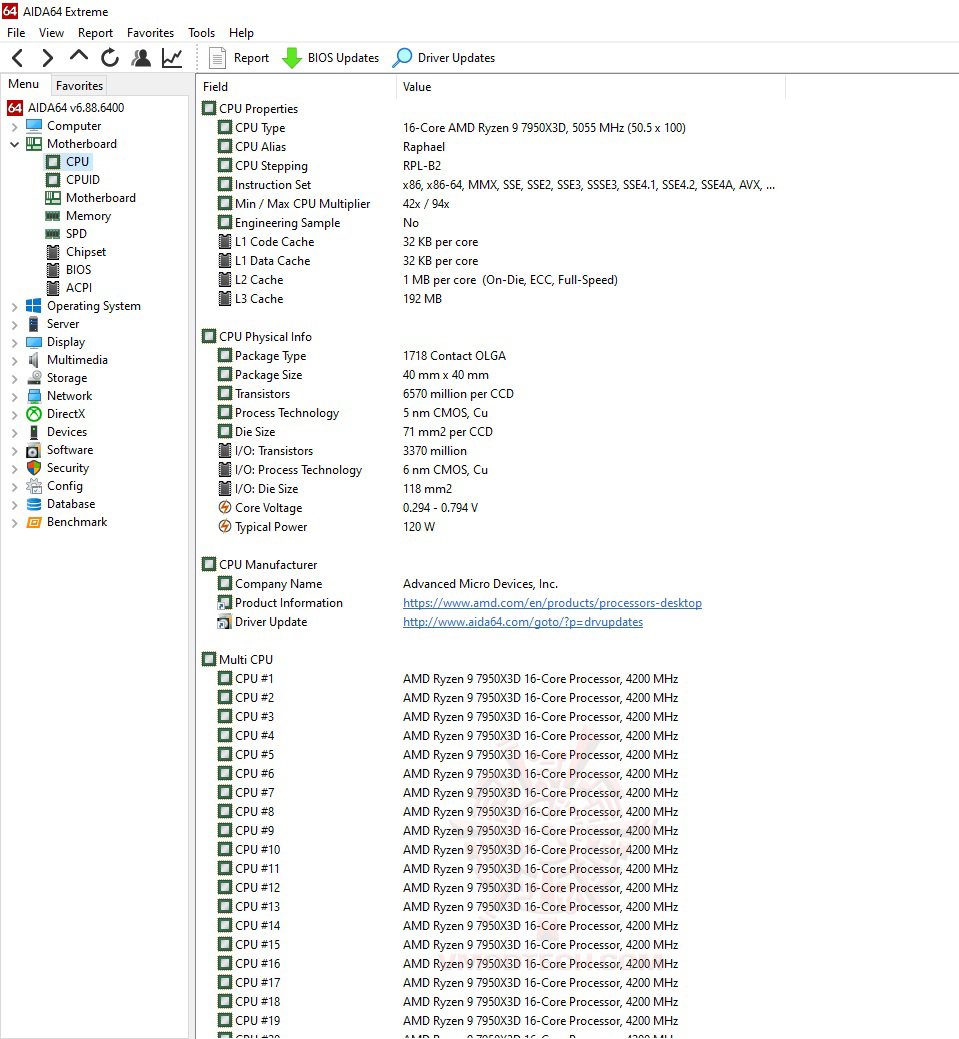Open the user manage icon in toolbar
Screen dimensions: 959x1039
pyautogui.click(x=141, y=58)
